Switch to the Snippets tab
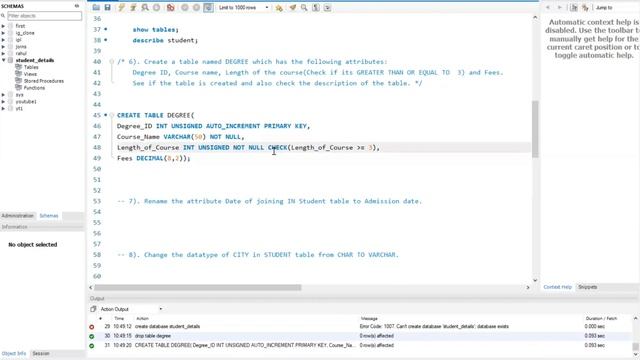The height and width of the screenshot is (360, 640). coord(587,287)
